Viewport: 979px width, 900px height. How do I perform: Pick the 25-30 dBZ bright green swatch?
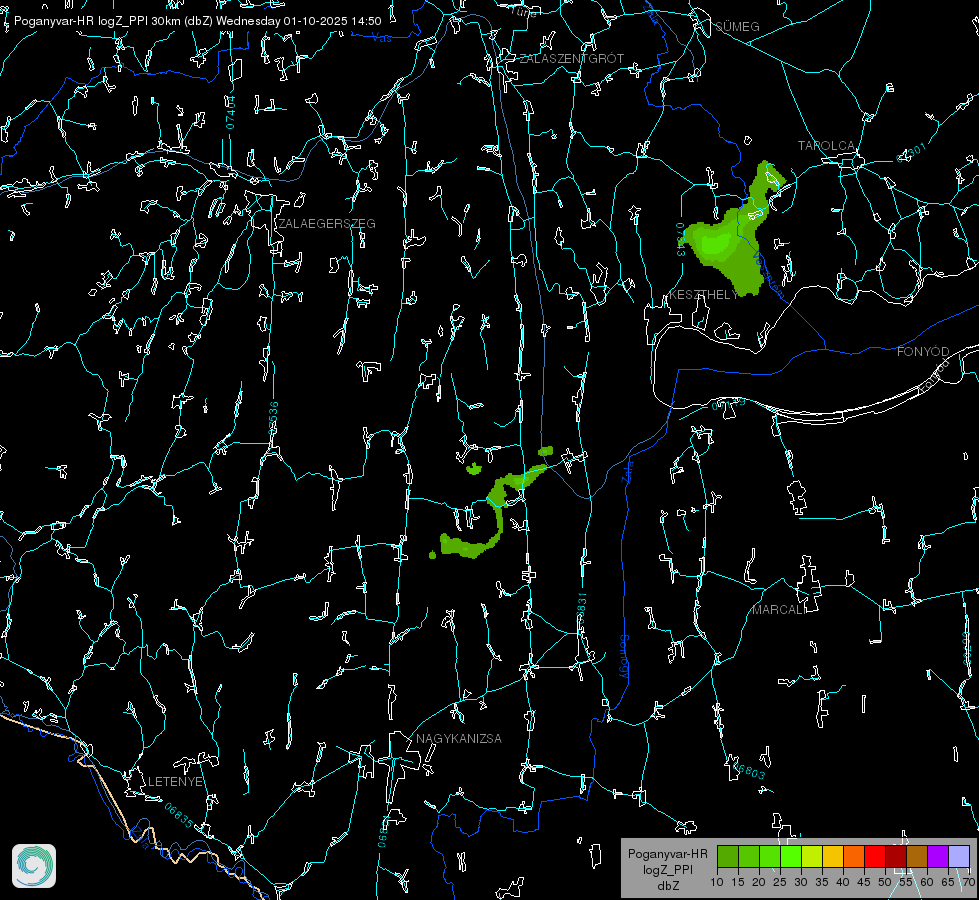tap(791, 856)
